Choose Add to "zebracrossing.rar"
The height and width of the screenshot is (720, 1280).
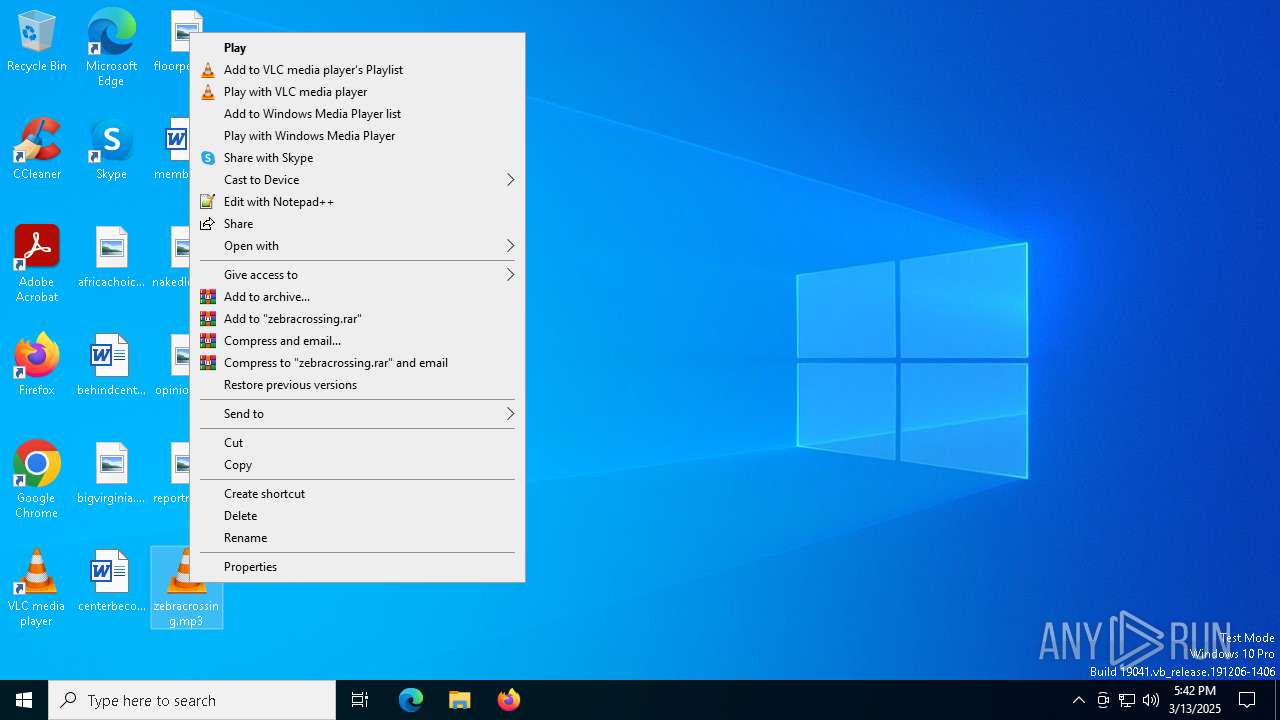(357, 319)
